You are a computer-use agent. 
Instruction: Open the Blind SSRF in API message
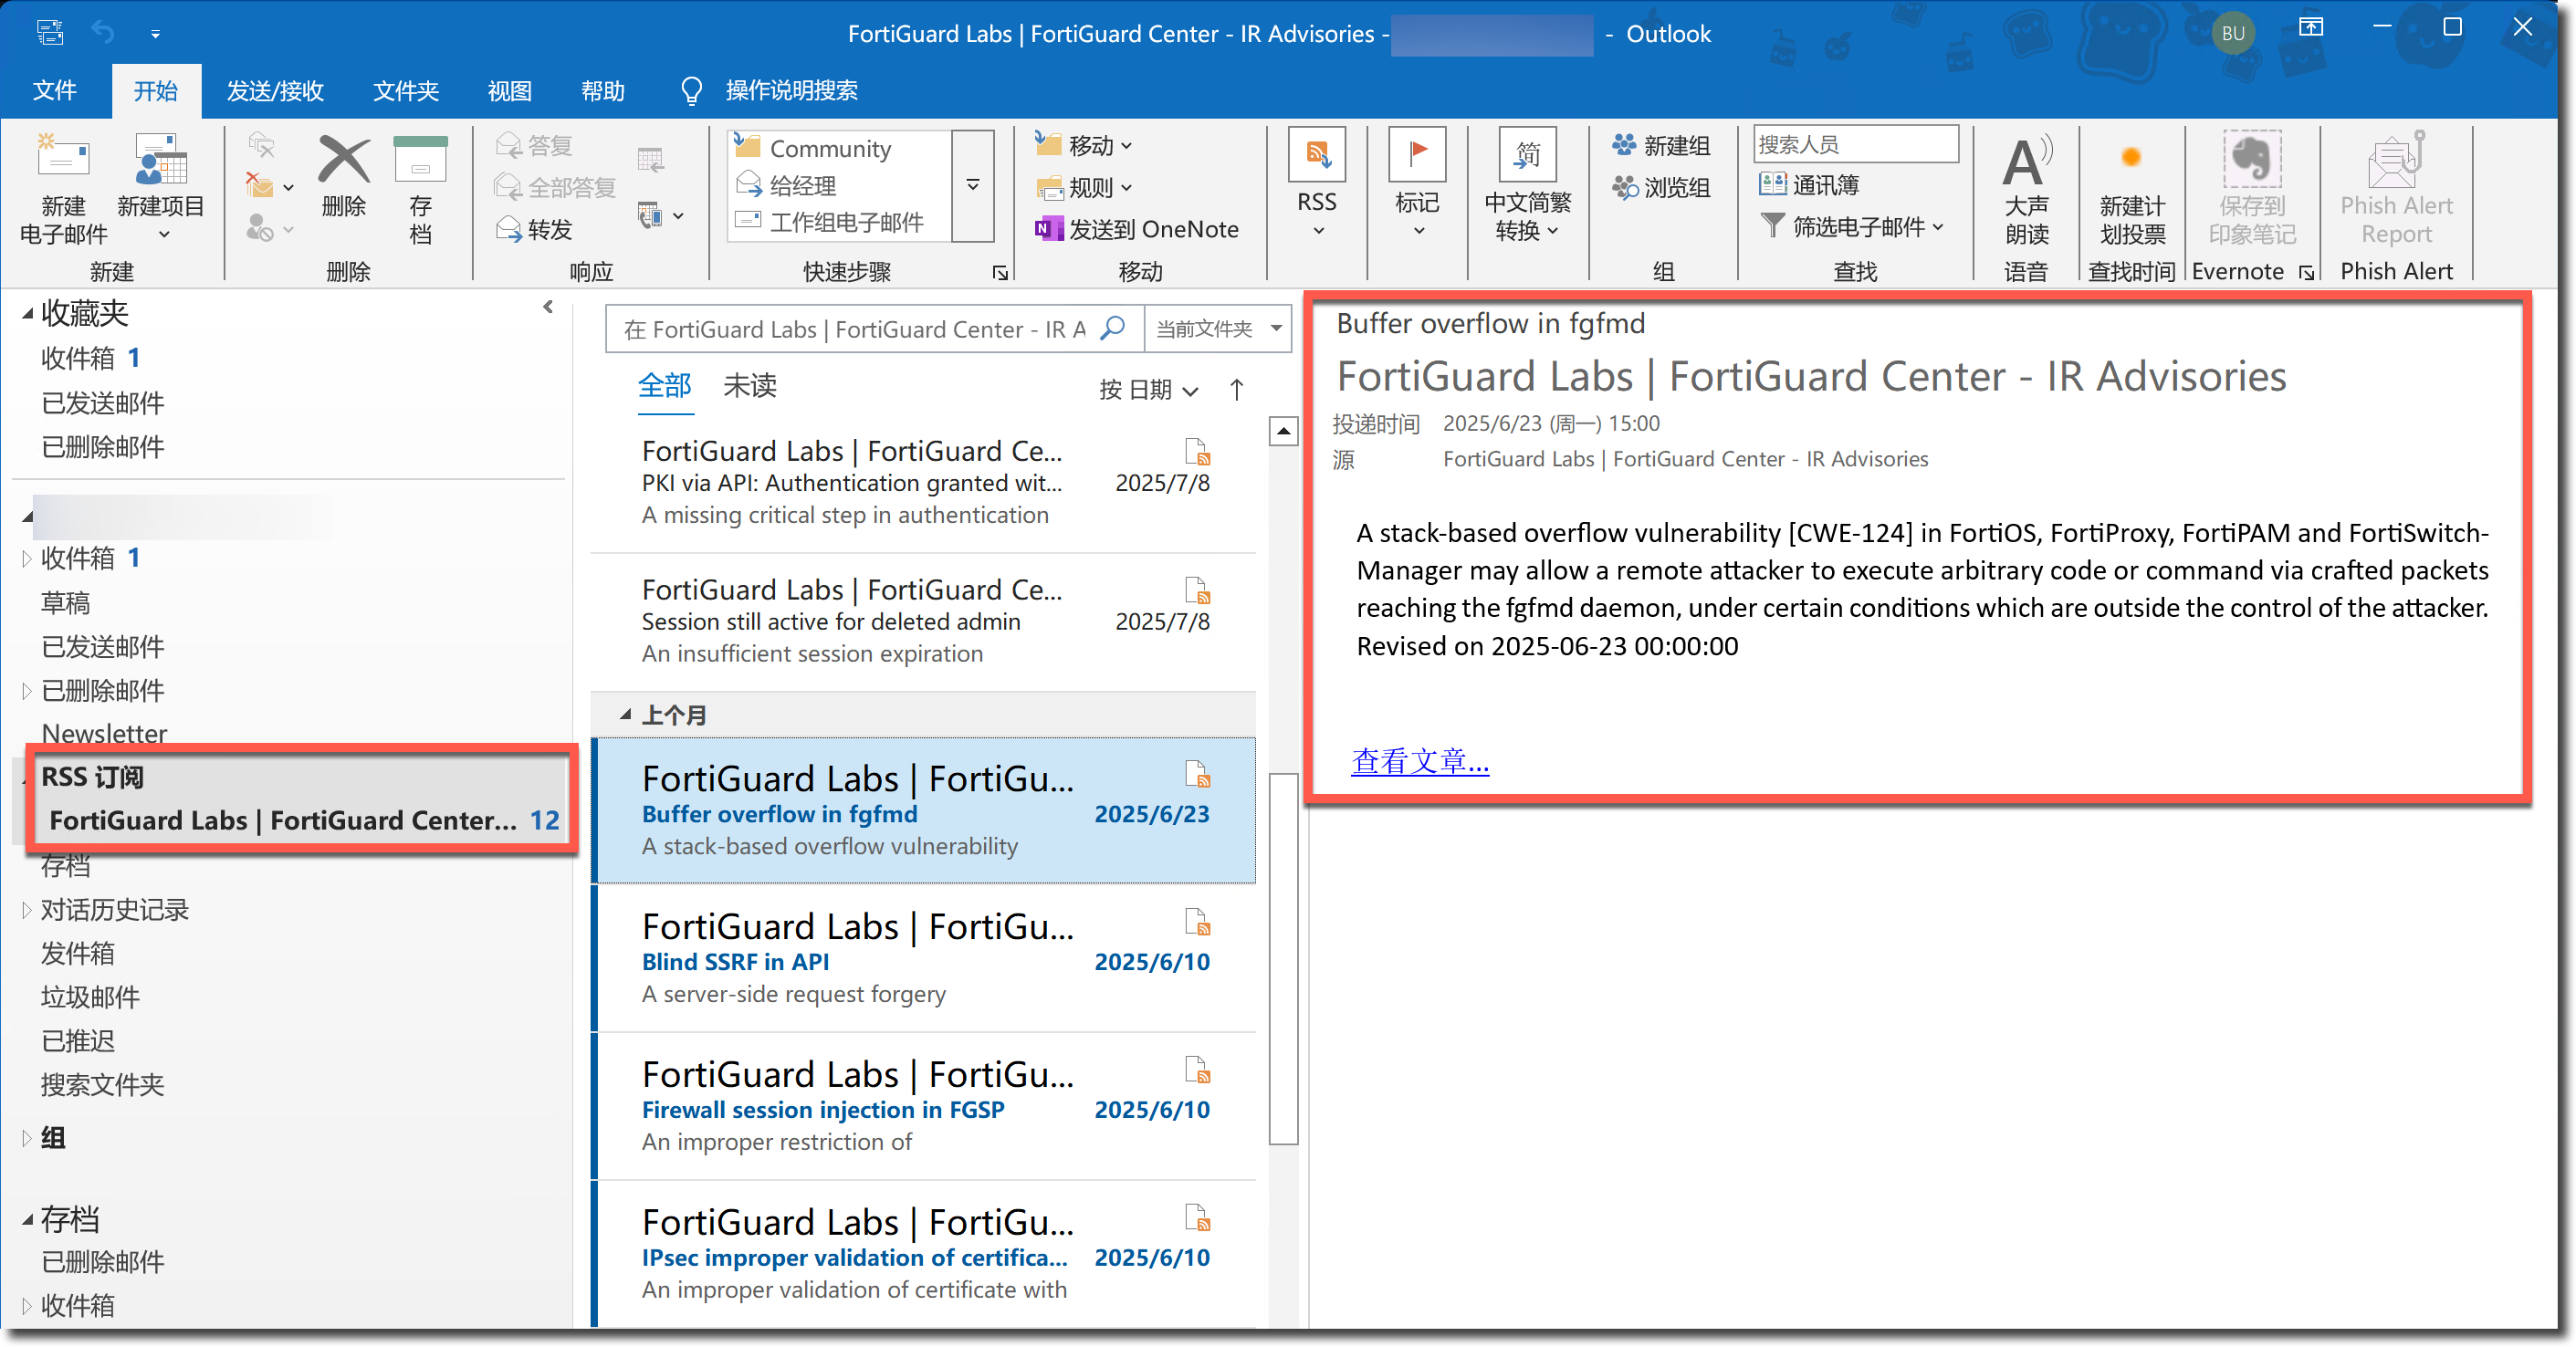(x=924, y=958)
